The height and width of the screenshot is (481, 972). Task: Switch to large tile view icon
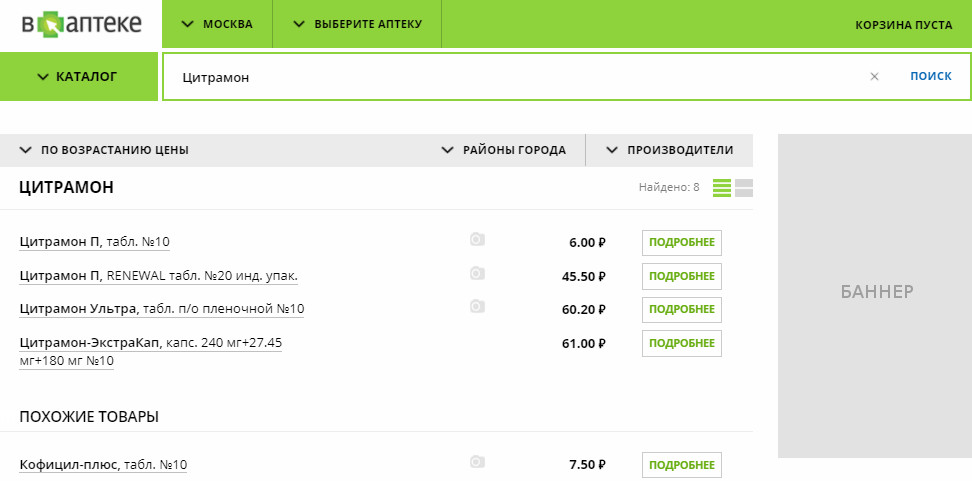(x=743, y=188)
